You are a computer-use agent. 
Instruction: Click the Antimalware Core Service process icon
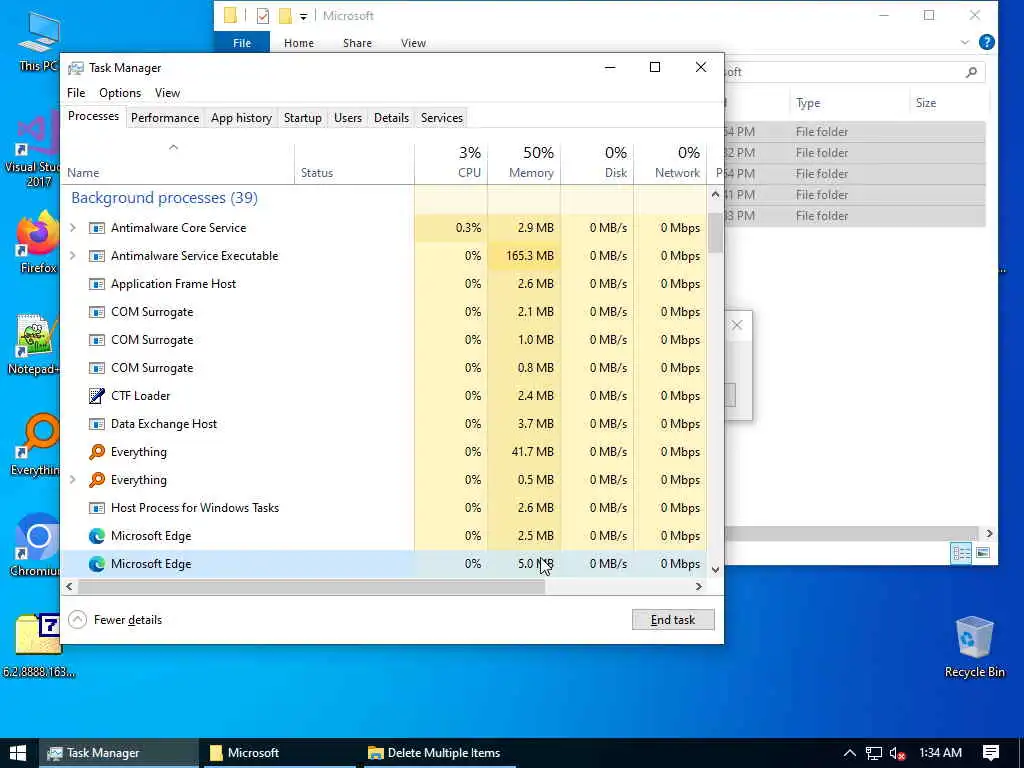point(97,228)
